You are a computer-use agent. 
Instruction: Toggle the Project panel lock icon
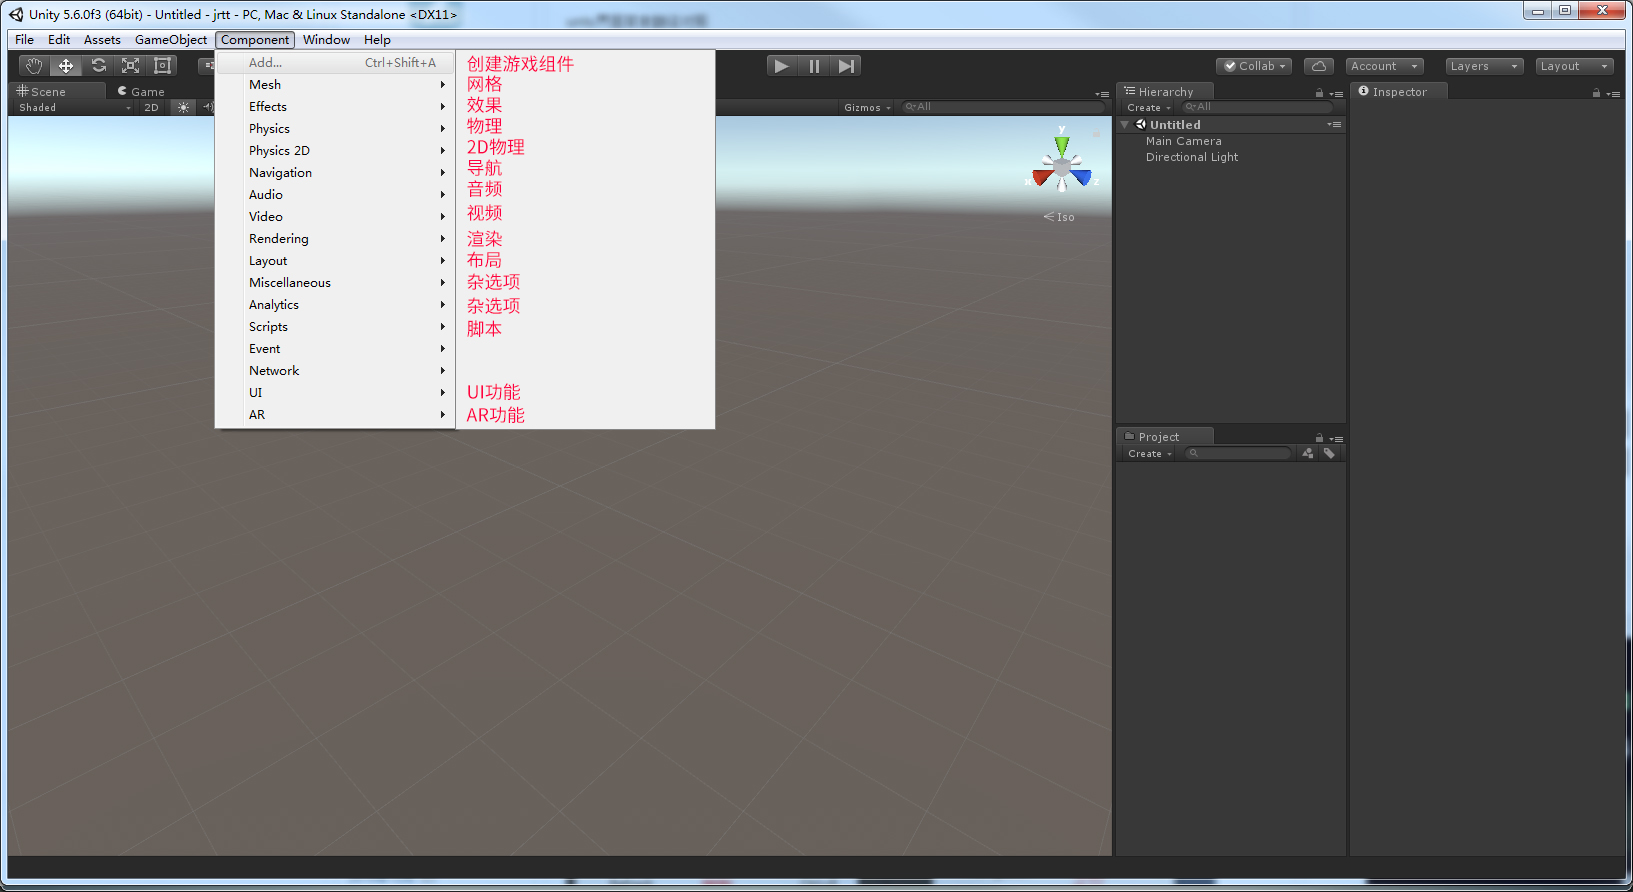[x=1319, y=438]
